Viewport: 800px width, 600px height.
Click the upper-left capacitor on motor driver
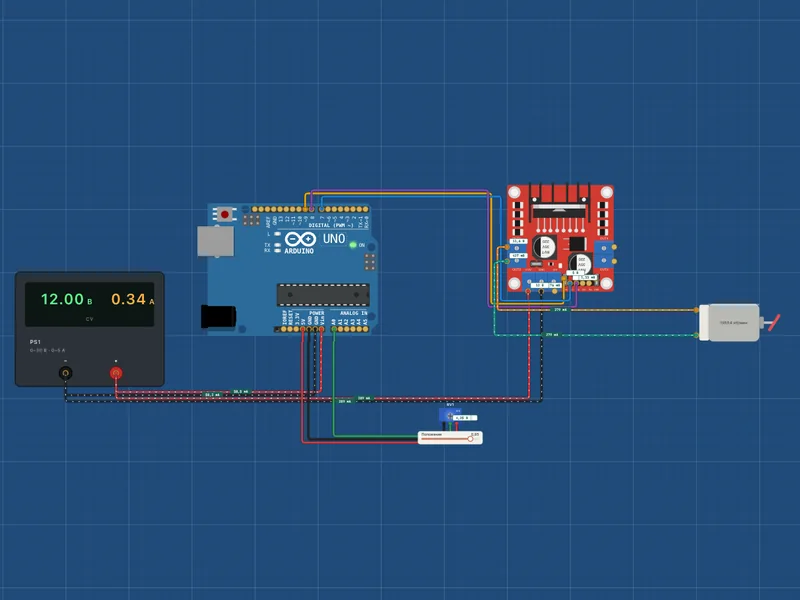point(544,246)
